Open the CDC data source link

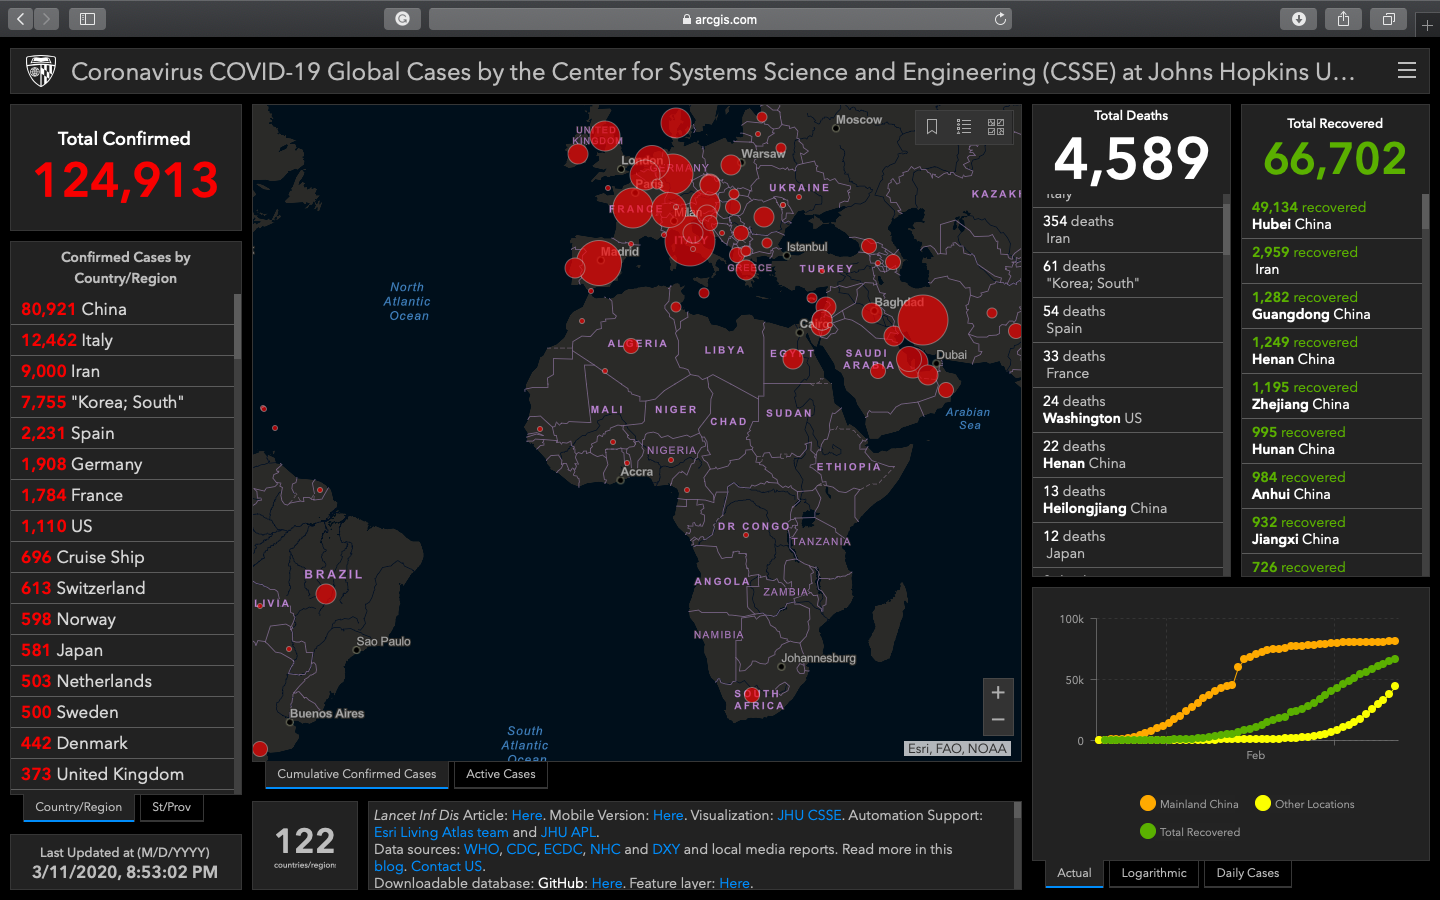coord(521,849)
